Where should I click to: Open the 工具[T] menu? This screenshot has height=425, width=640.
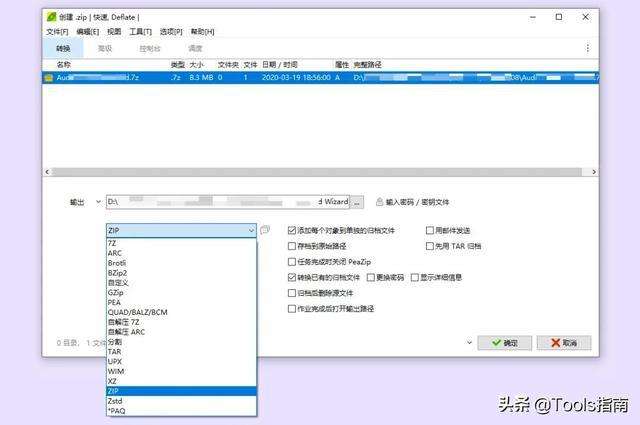pyautogui.click(x=140, y=31)
